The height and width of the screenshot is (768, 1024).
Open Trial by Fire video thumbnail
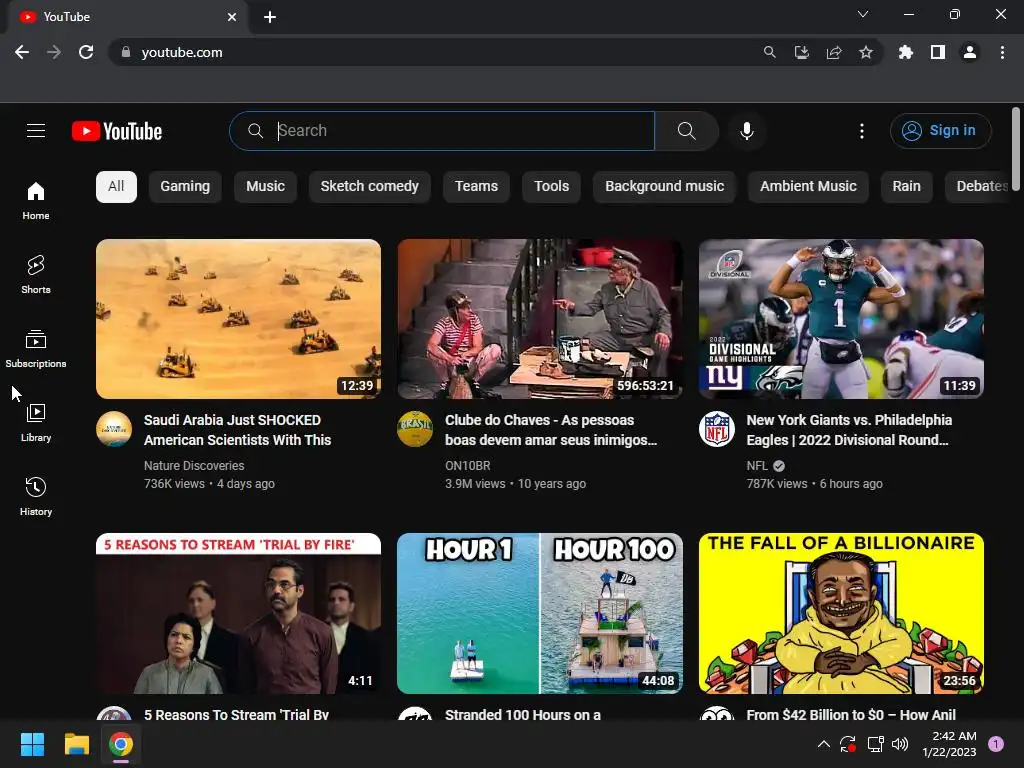(x=238, y=613)
